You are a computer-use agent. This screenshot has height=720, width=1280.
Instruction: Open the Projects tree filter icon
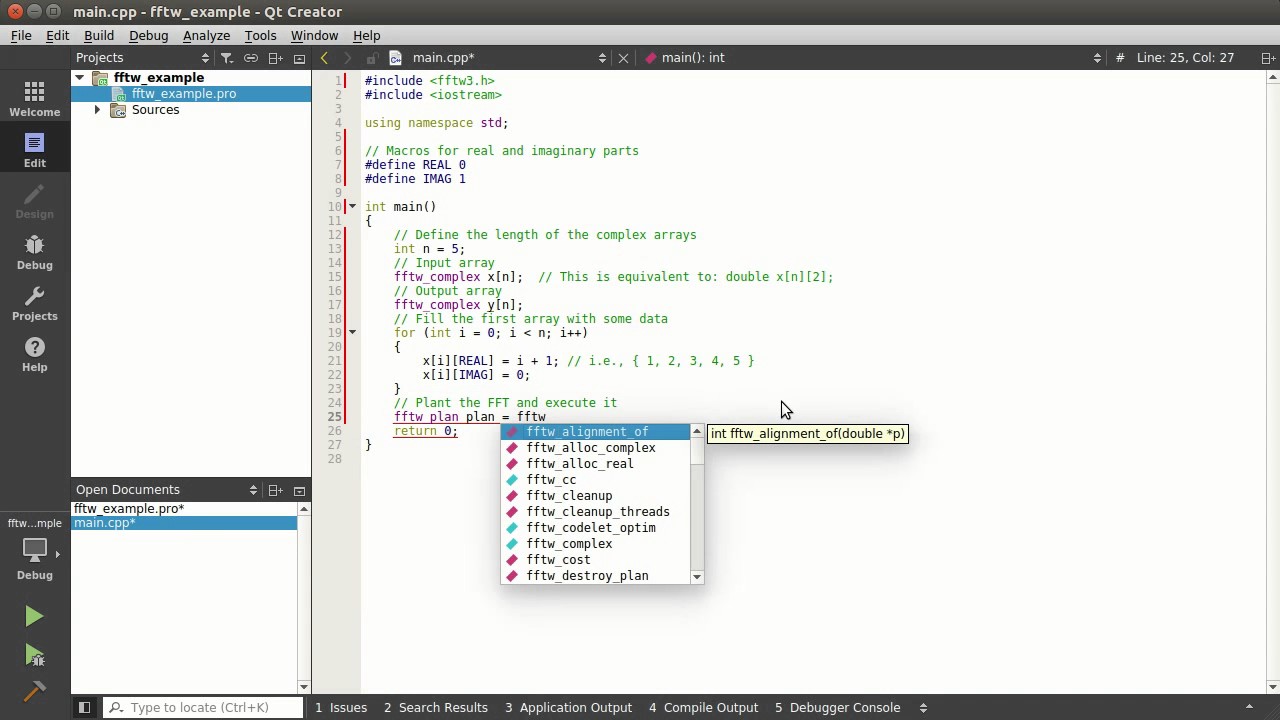[227, 58]
